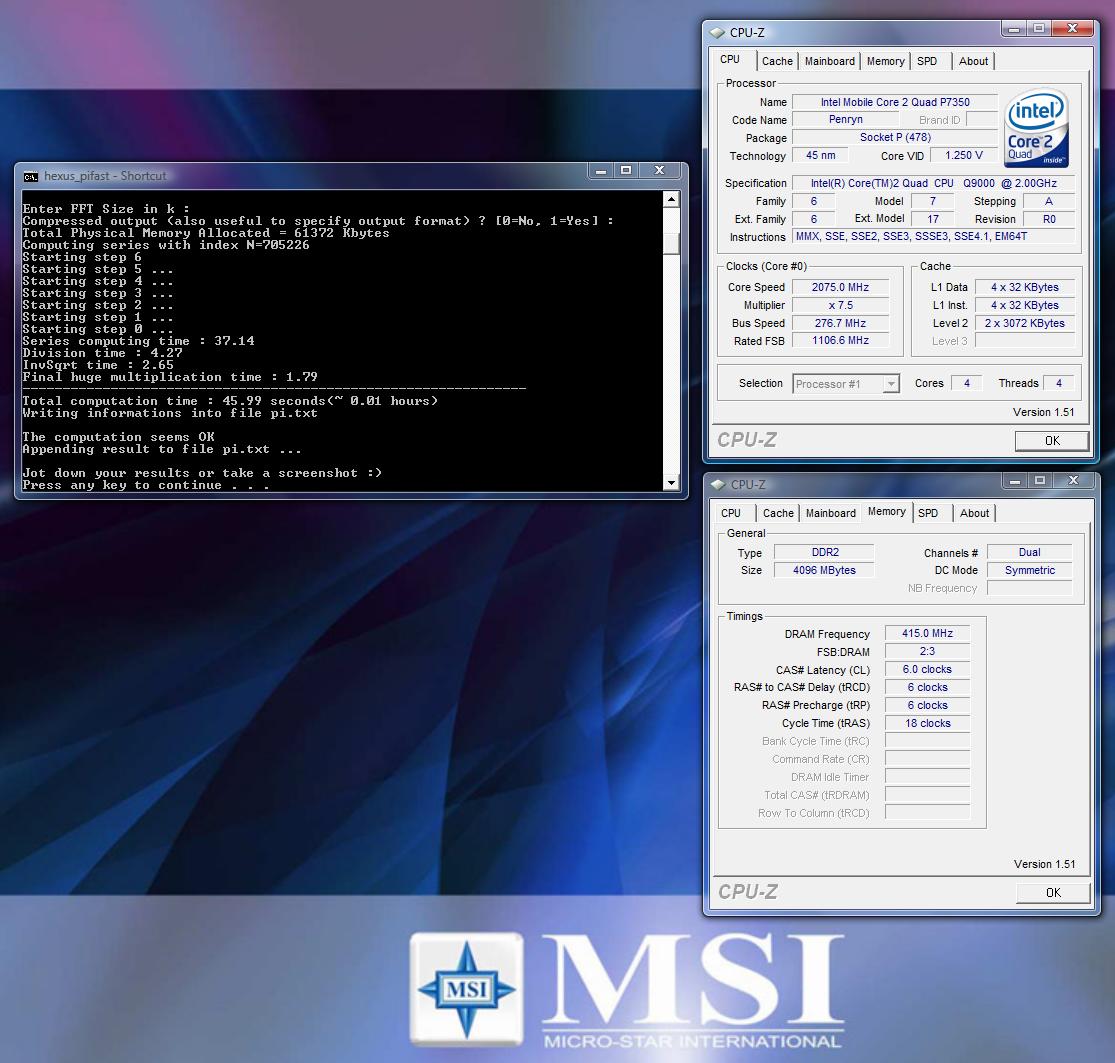This screenshot has width=1115, height=1063.
Task: Click Multiplier value x 7.5
Action: pos(841,305)
